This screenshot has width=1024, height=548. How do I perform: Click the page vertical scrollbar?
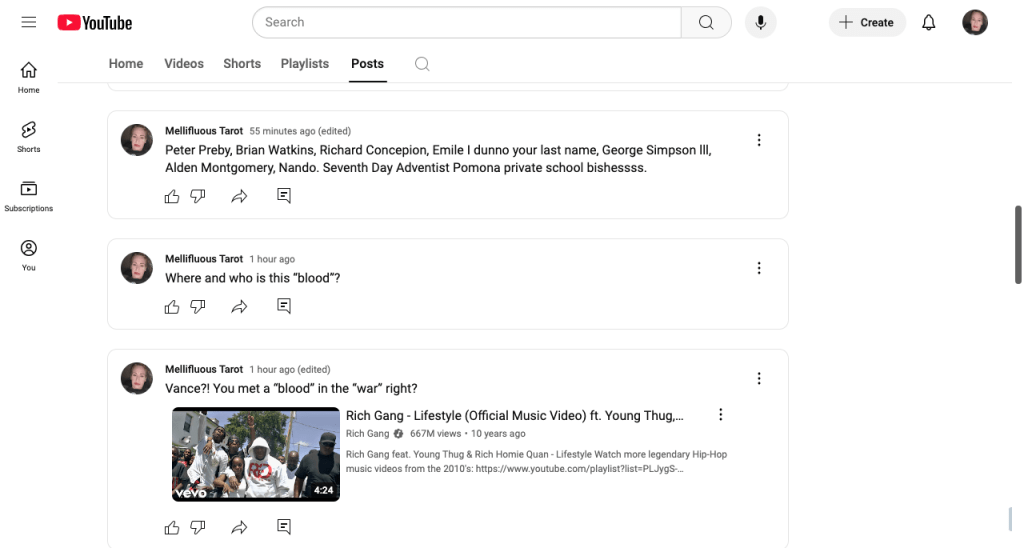1018,245
